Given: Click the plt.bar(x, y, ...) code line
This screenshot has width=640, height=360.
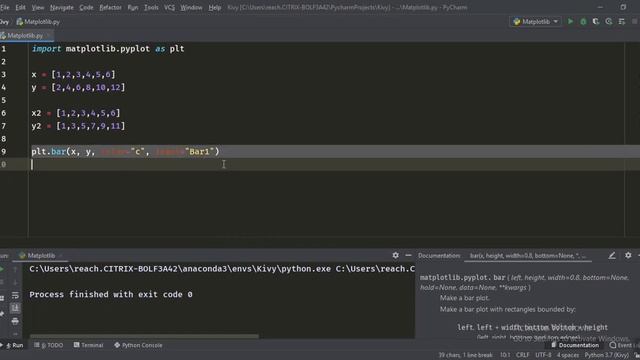Looking at the screenshot, I should pos(126,151).
